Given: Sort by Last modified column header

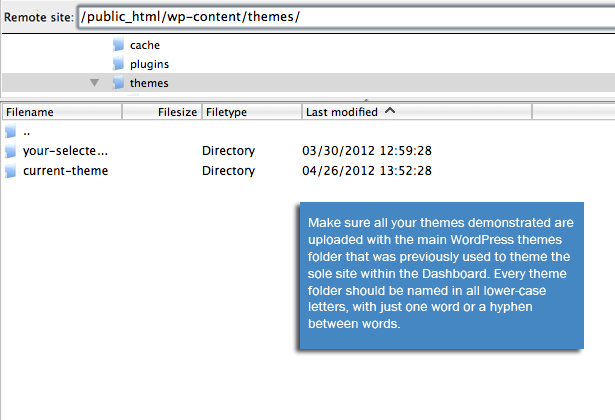Looking at the screenshot, I should (x=417, y=112).
